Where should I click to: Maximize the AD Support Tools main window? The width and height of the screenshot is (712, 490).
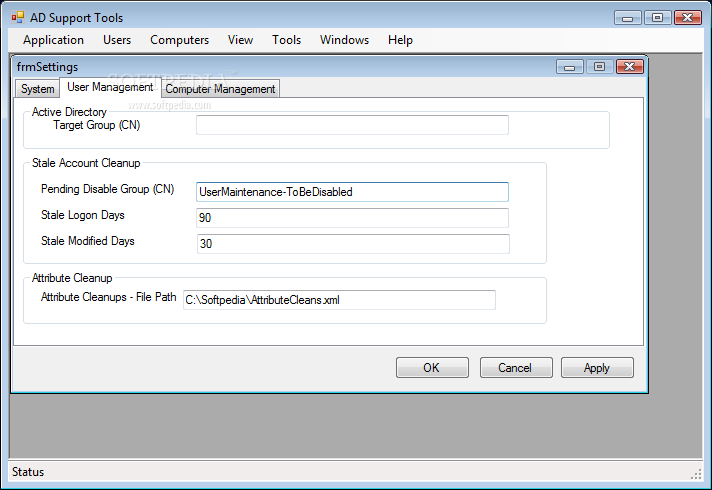[x=657, y=18]
